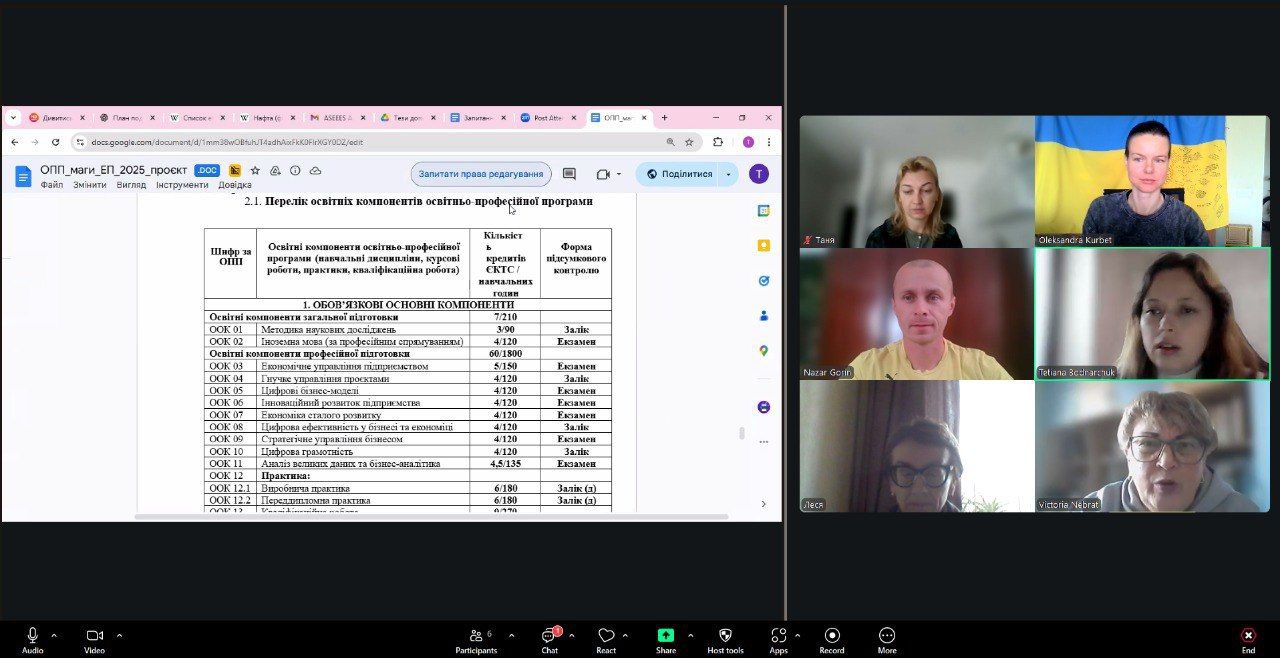Open the React emoji menu
The height and width of the screenshot is (658, 1280).
(606, 636)
